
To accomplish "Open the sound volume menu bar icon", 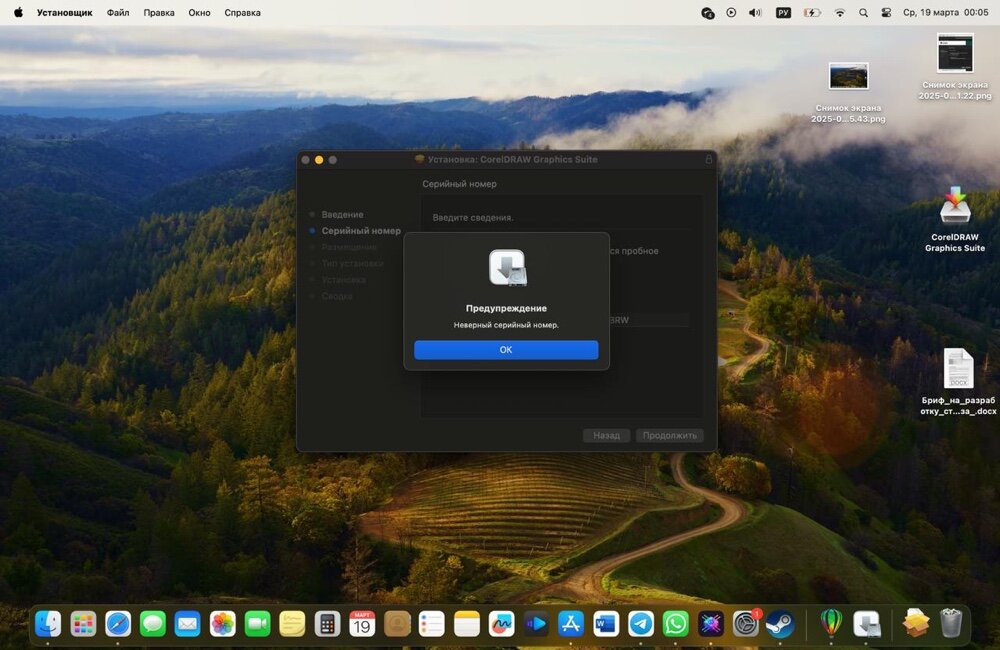I will pos(755,12).
